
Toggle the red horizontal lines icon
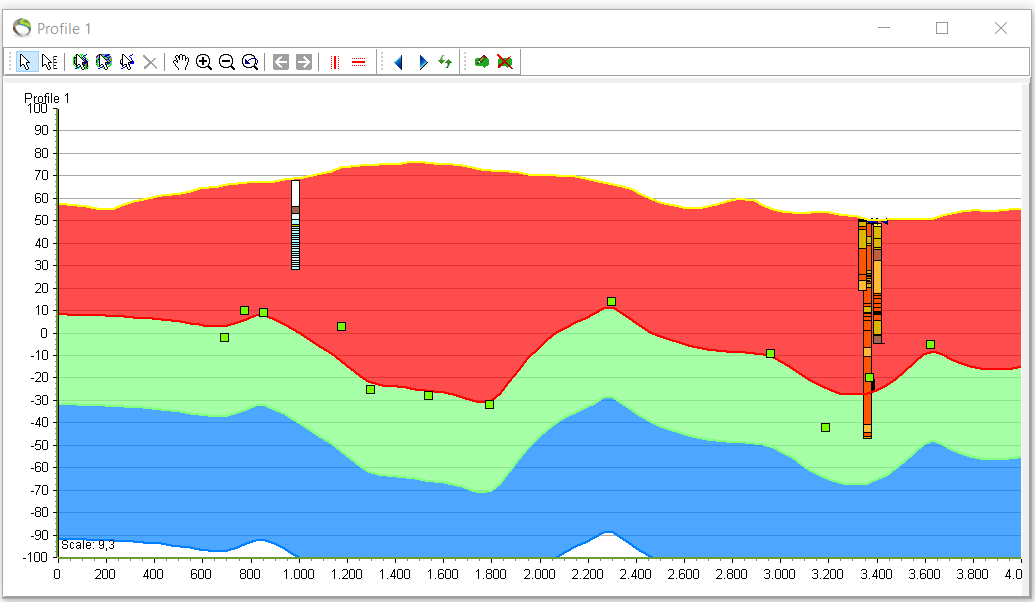[x=358, y=62]
